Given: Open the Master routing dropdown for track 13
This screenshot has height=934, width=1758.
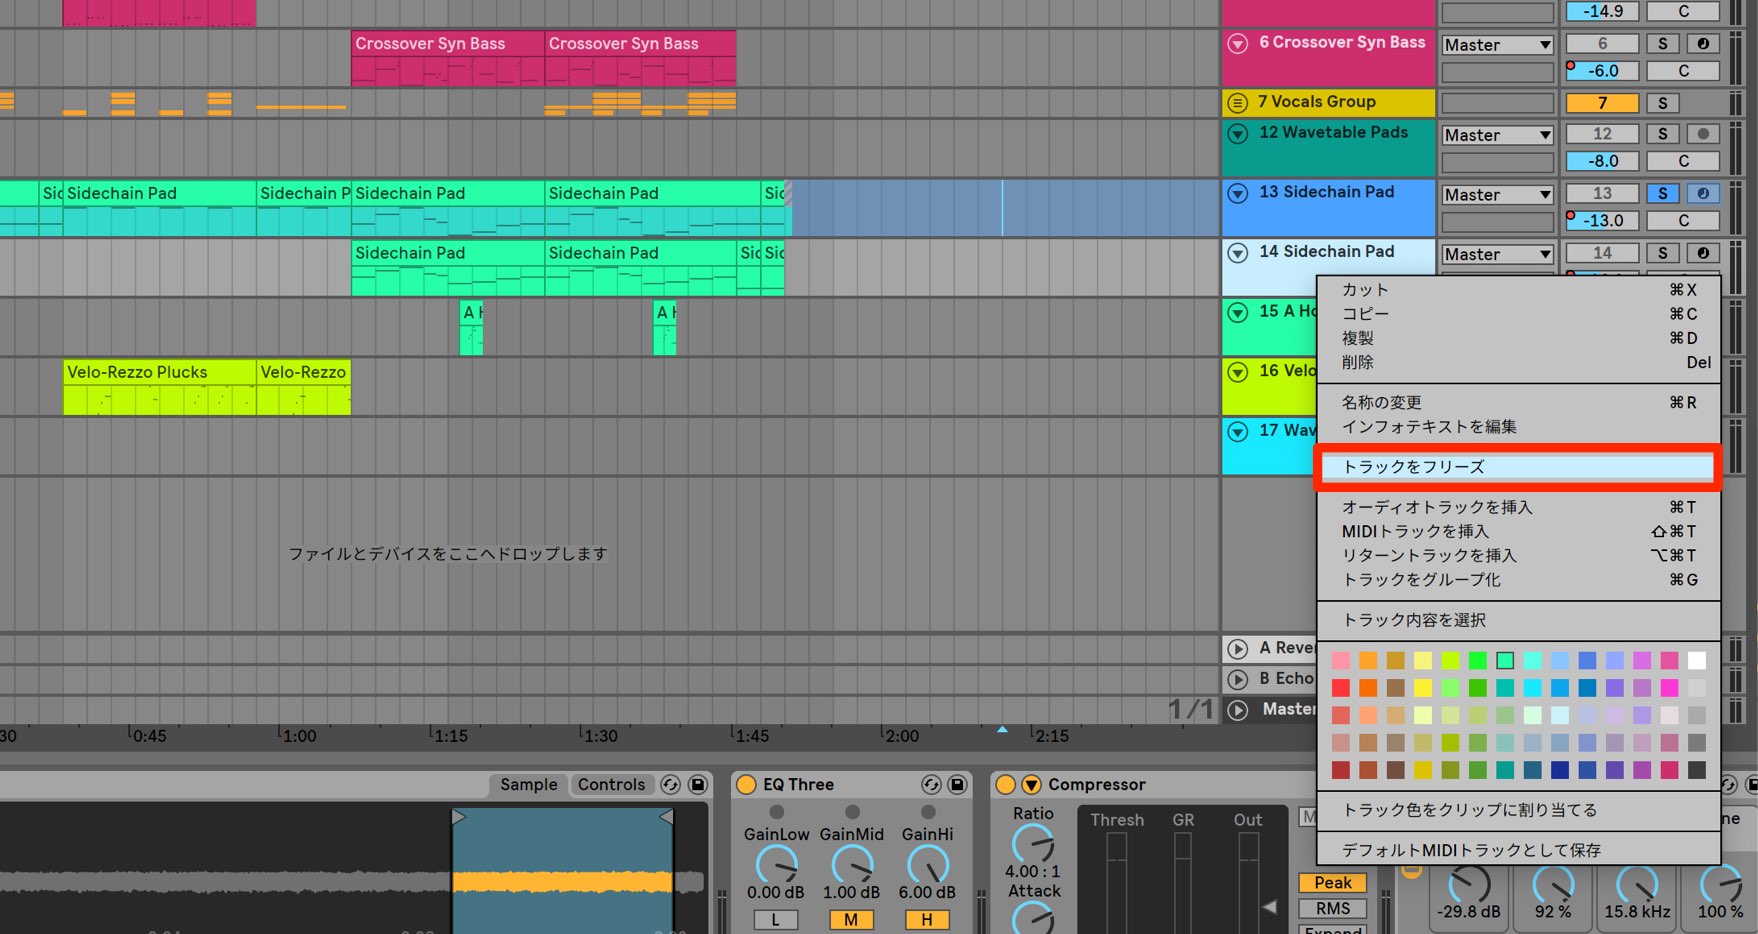Looking at the screenshot, I should (1497, 195).
